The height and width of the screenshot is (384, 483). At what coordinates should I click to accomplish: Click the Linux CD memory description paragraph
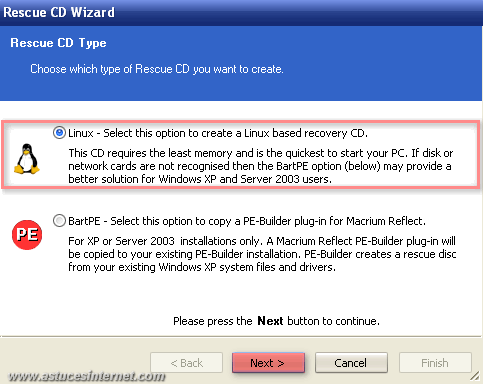pyautogui.click(x=261, y=166)
